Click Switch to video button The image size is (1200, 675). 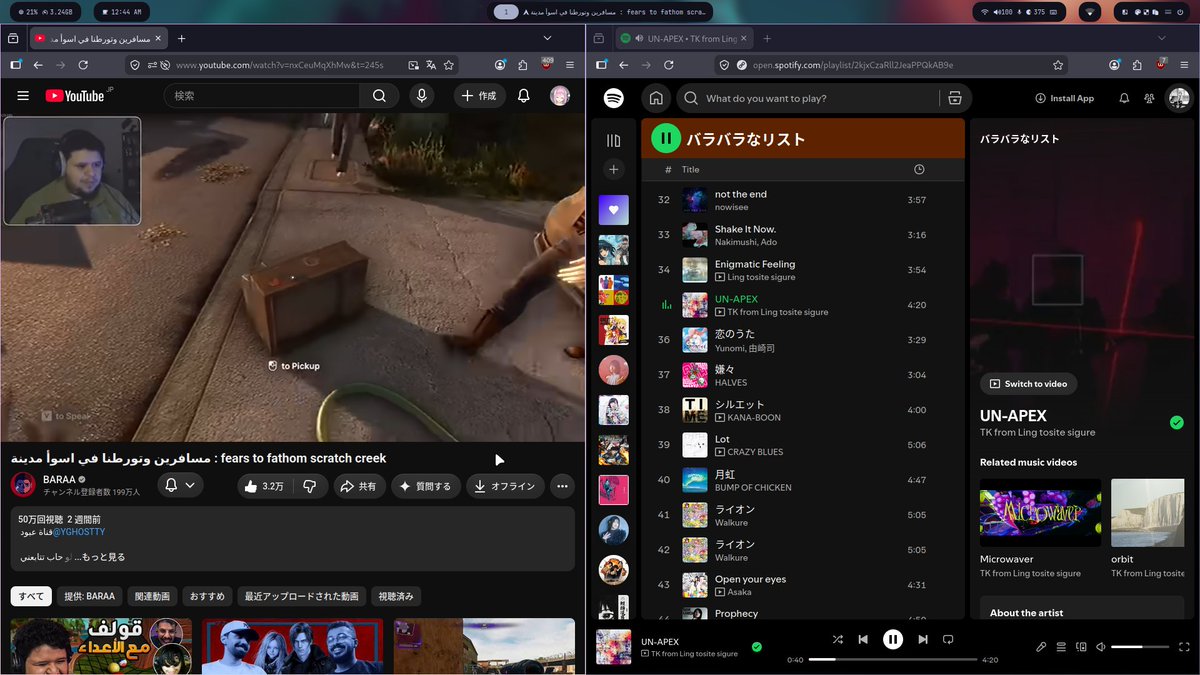1028,384
